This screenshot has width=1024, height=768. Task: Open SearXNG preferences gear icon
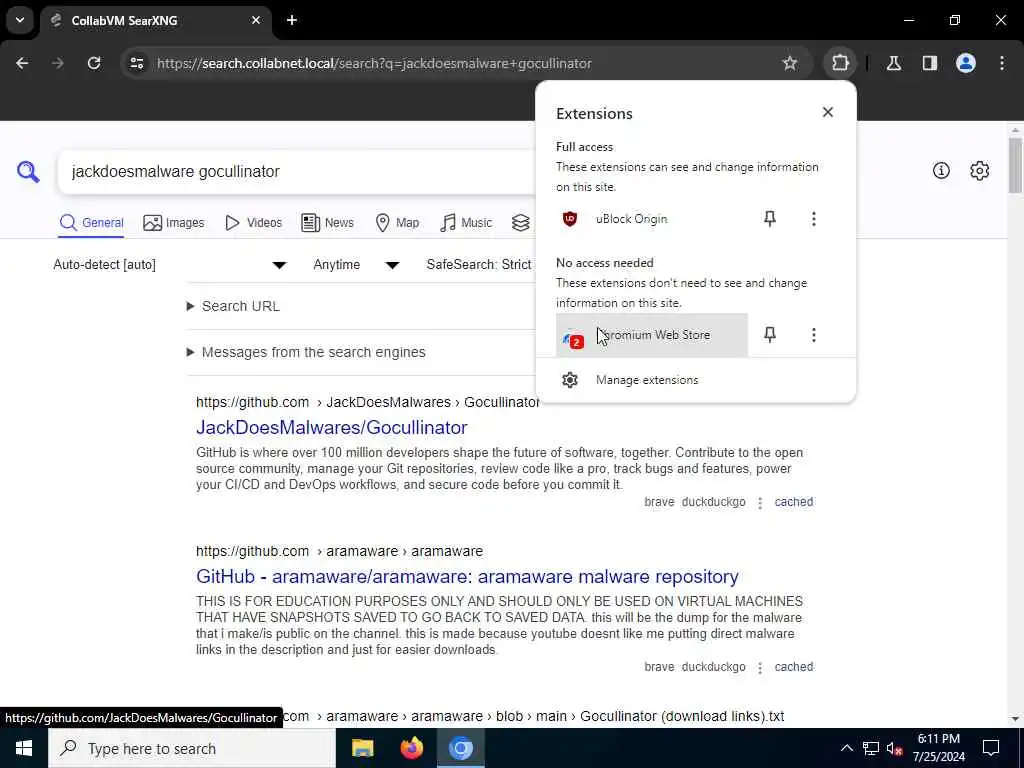(x=980, y=170)
